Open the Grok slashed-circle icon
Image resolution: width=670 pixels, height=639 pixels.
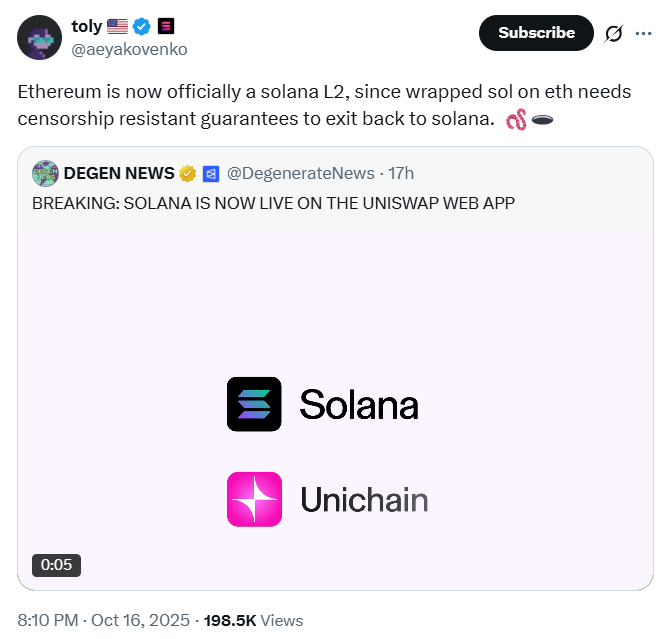click(613, 33)
